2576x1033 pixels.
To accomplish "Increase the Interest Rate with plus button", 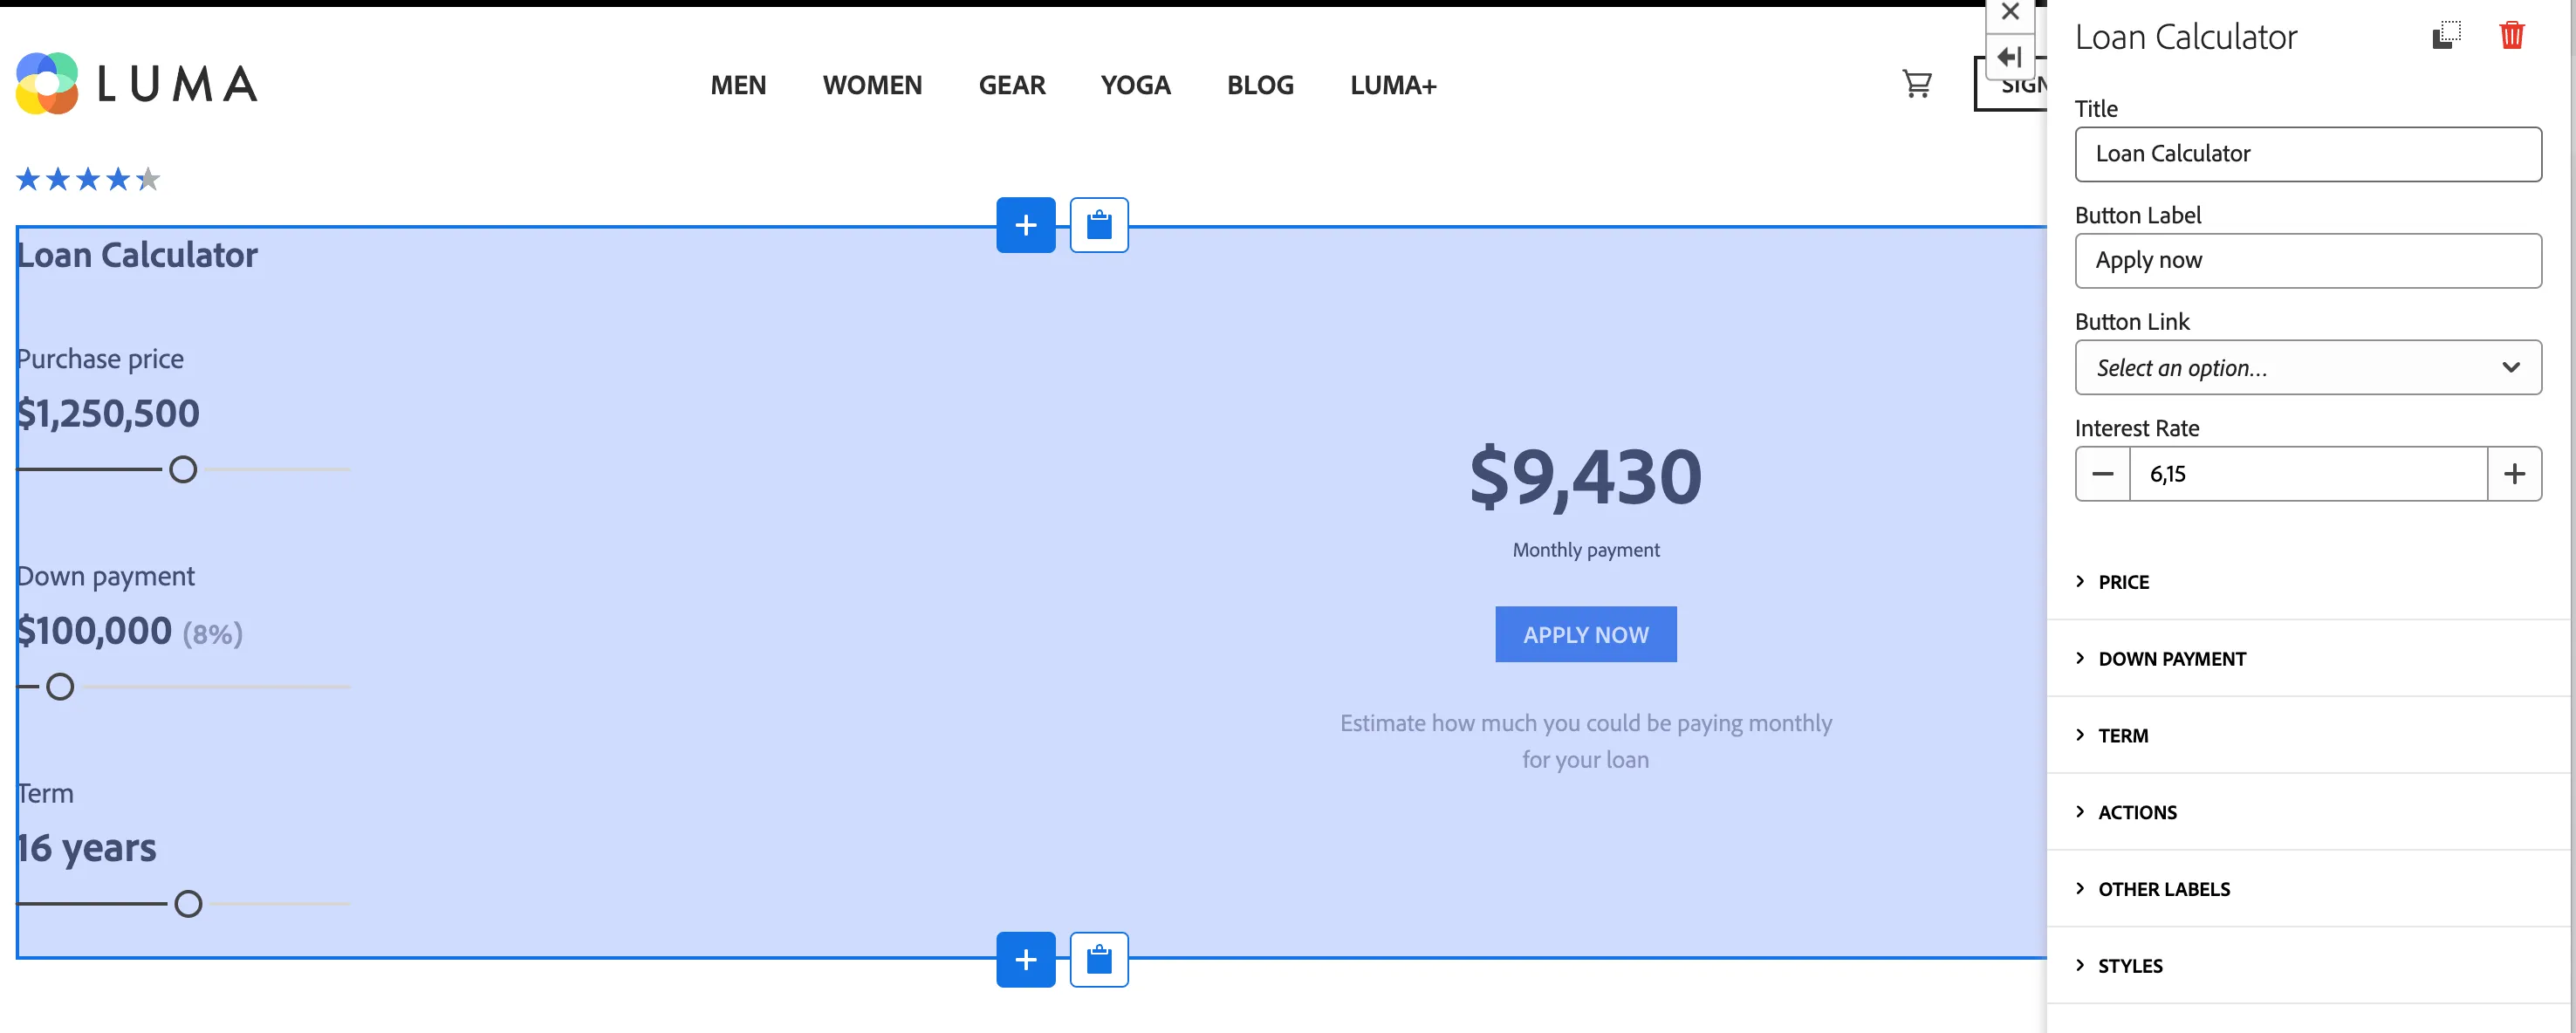I will [2514, 474].
